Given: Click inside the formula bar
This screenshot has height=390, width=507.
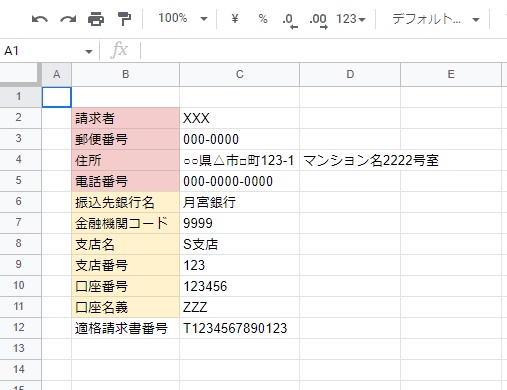Looking at the screenshot, I should coord(323,51).
